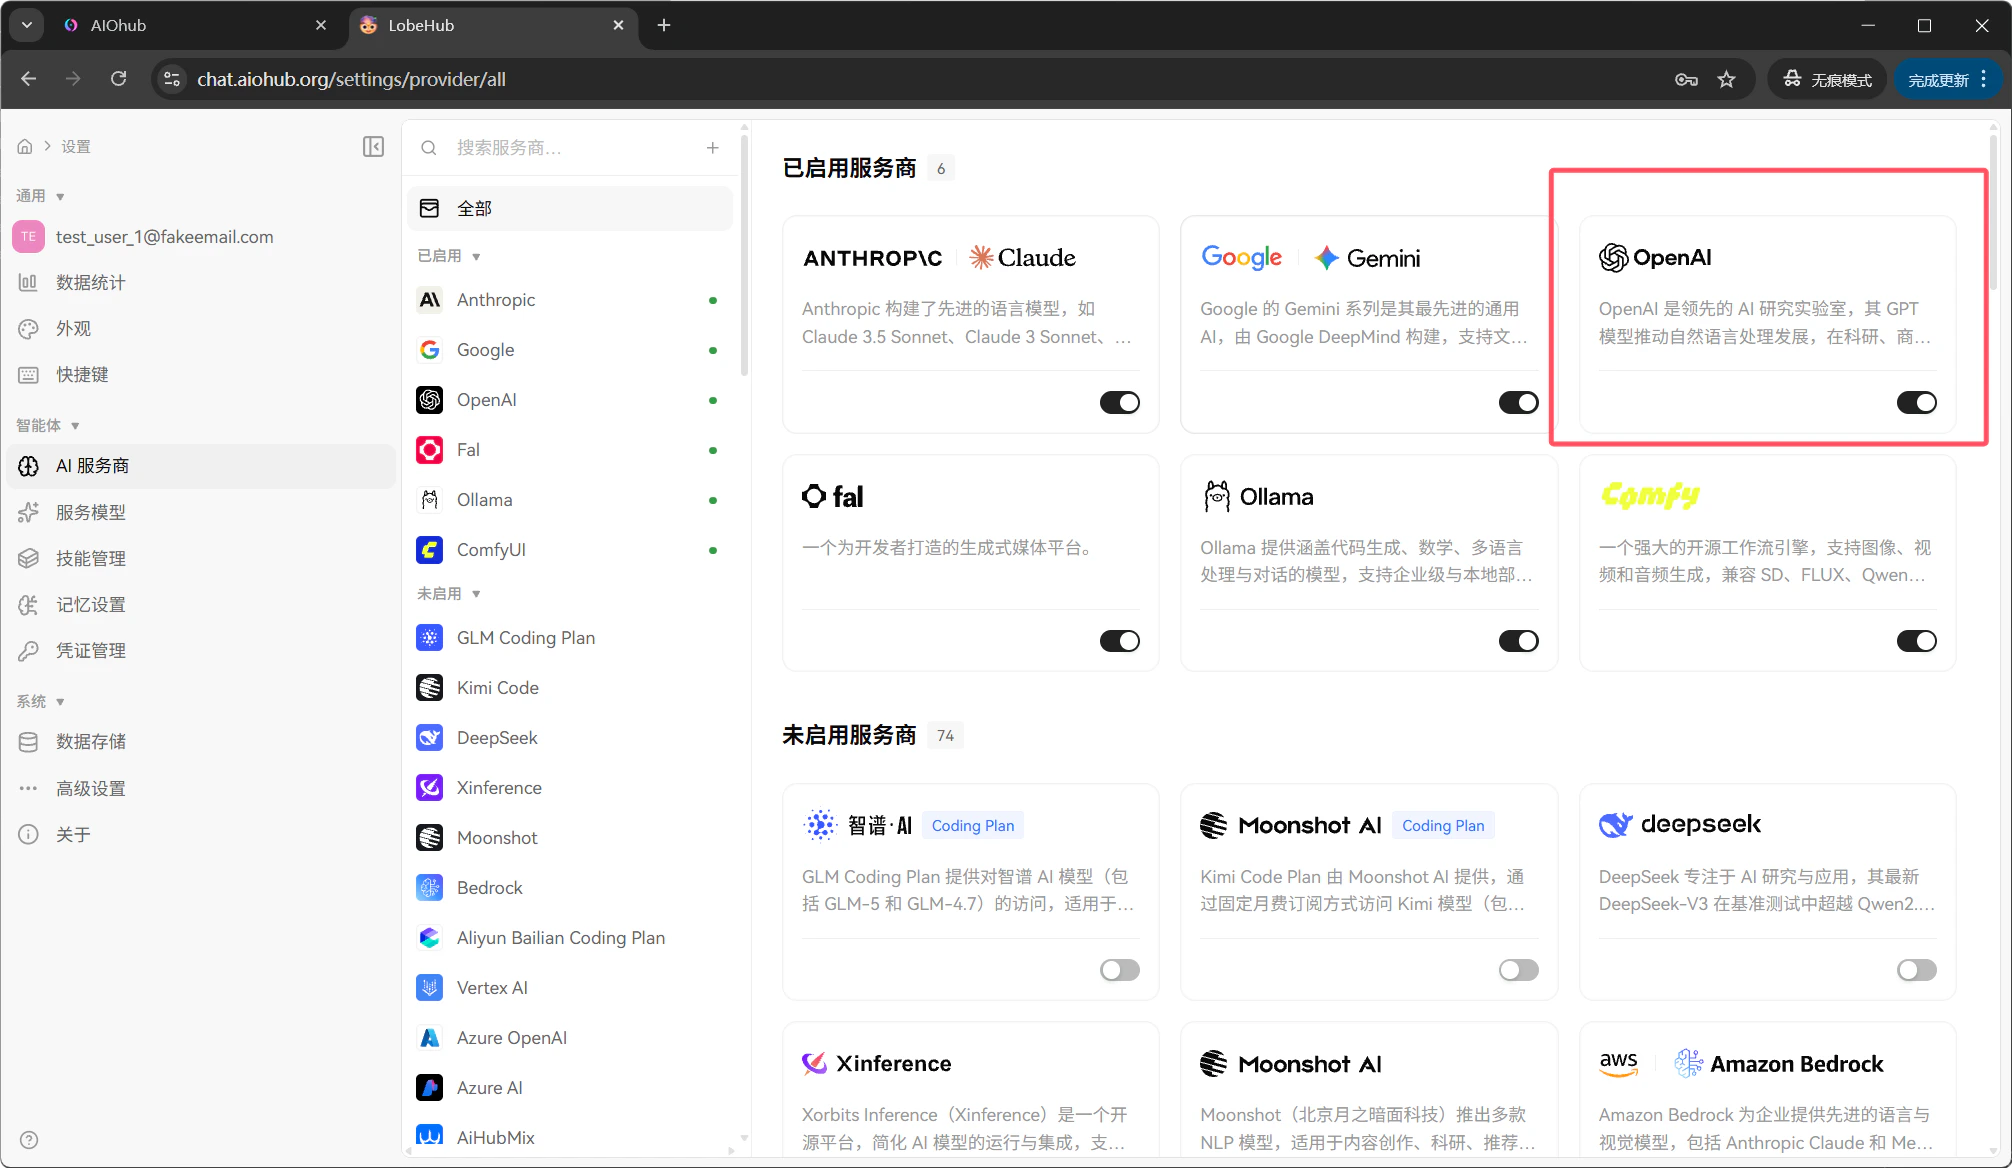Screen dimensions: 2012x1168
Task: Select GLM Coding Plan in the list
Action: [570, 638]
